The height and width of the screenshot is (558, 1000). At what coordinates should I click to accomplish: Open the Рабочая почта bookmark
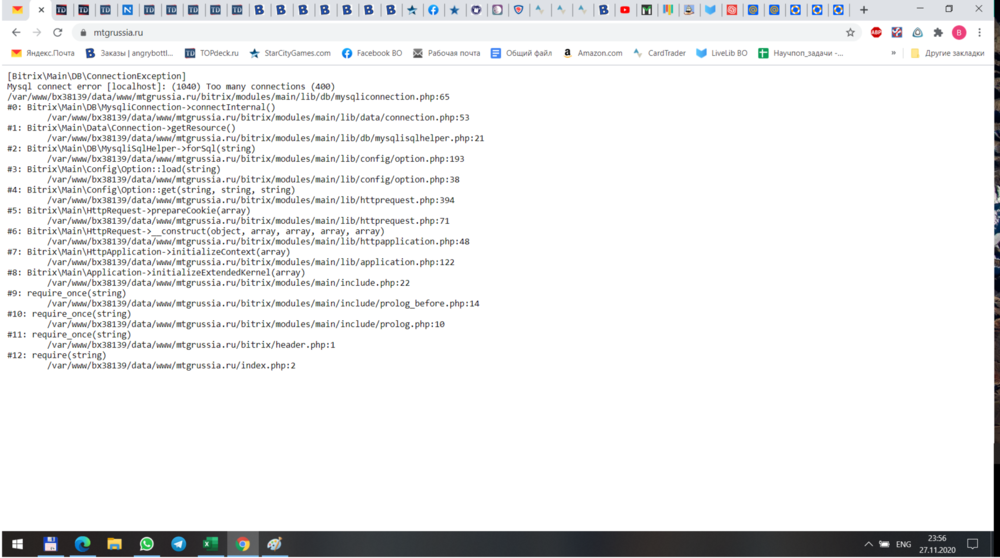coord(446,53)
